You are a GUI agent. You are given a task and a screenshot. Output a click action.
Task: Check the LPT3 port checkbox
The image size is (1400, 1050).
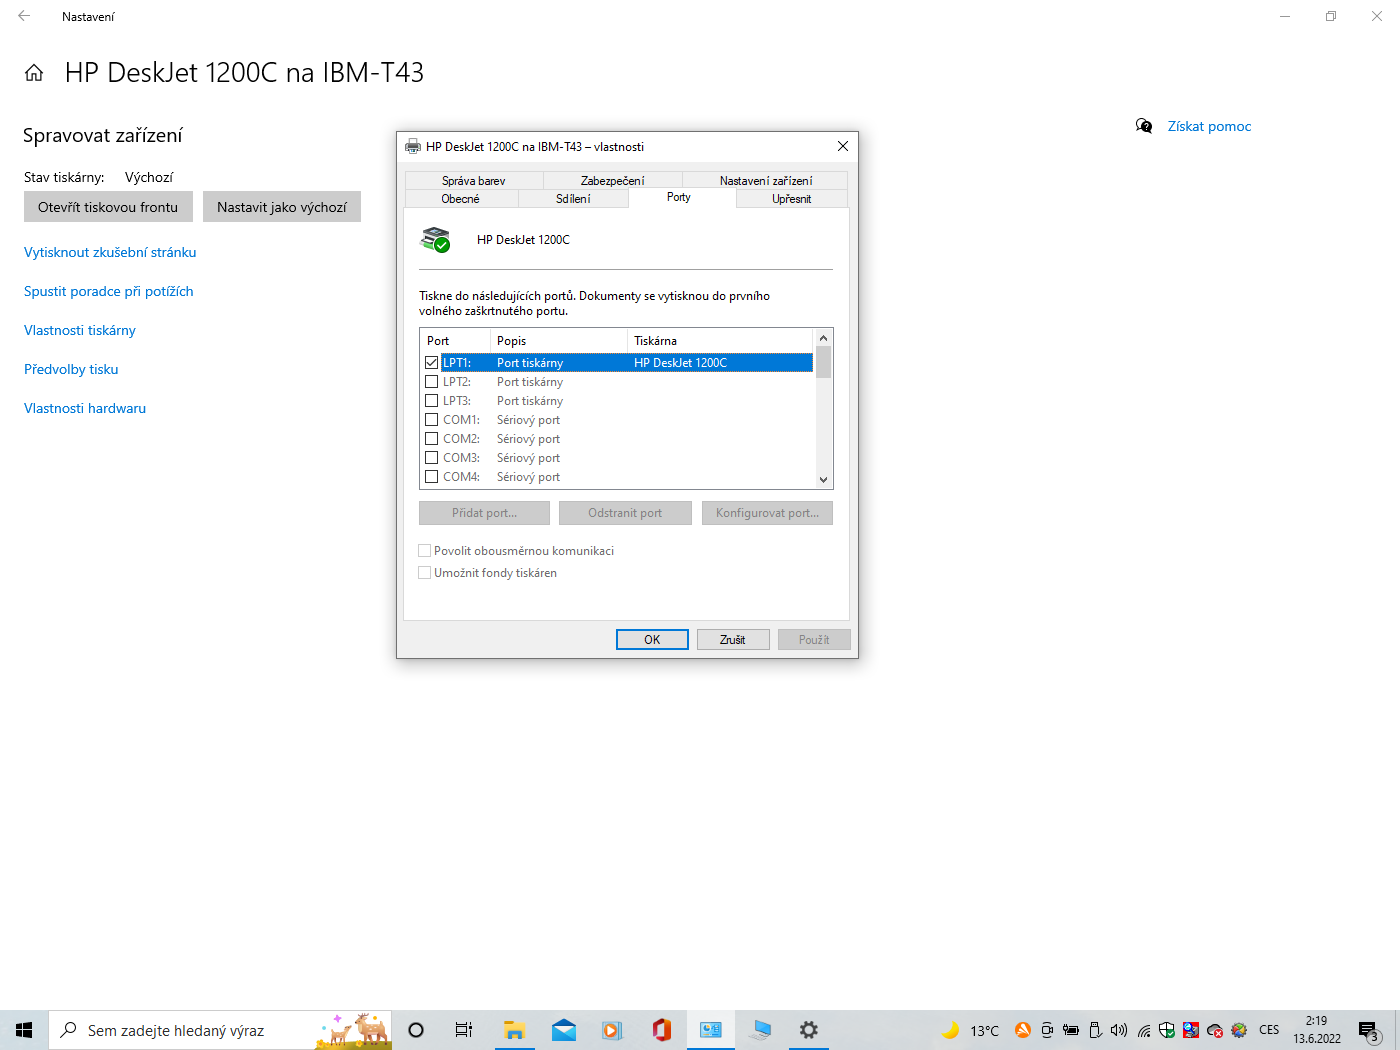click(x=432, y=401)
